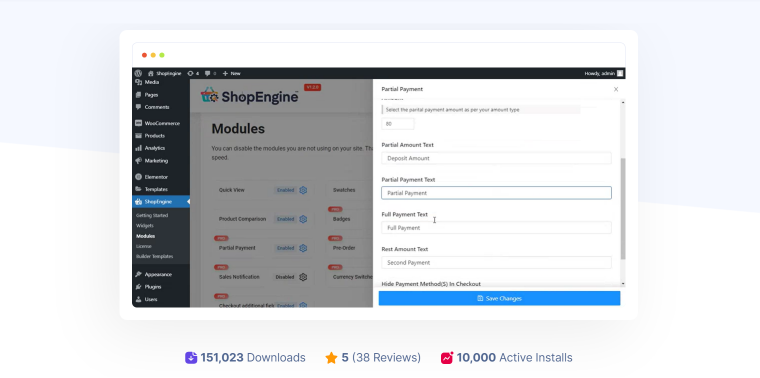Click the Product Comparison Enabled badge
Image resolution: width=760 pixels, height=378 pixels.
tap(285, 219)
